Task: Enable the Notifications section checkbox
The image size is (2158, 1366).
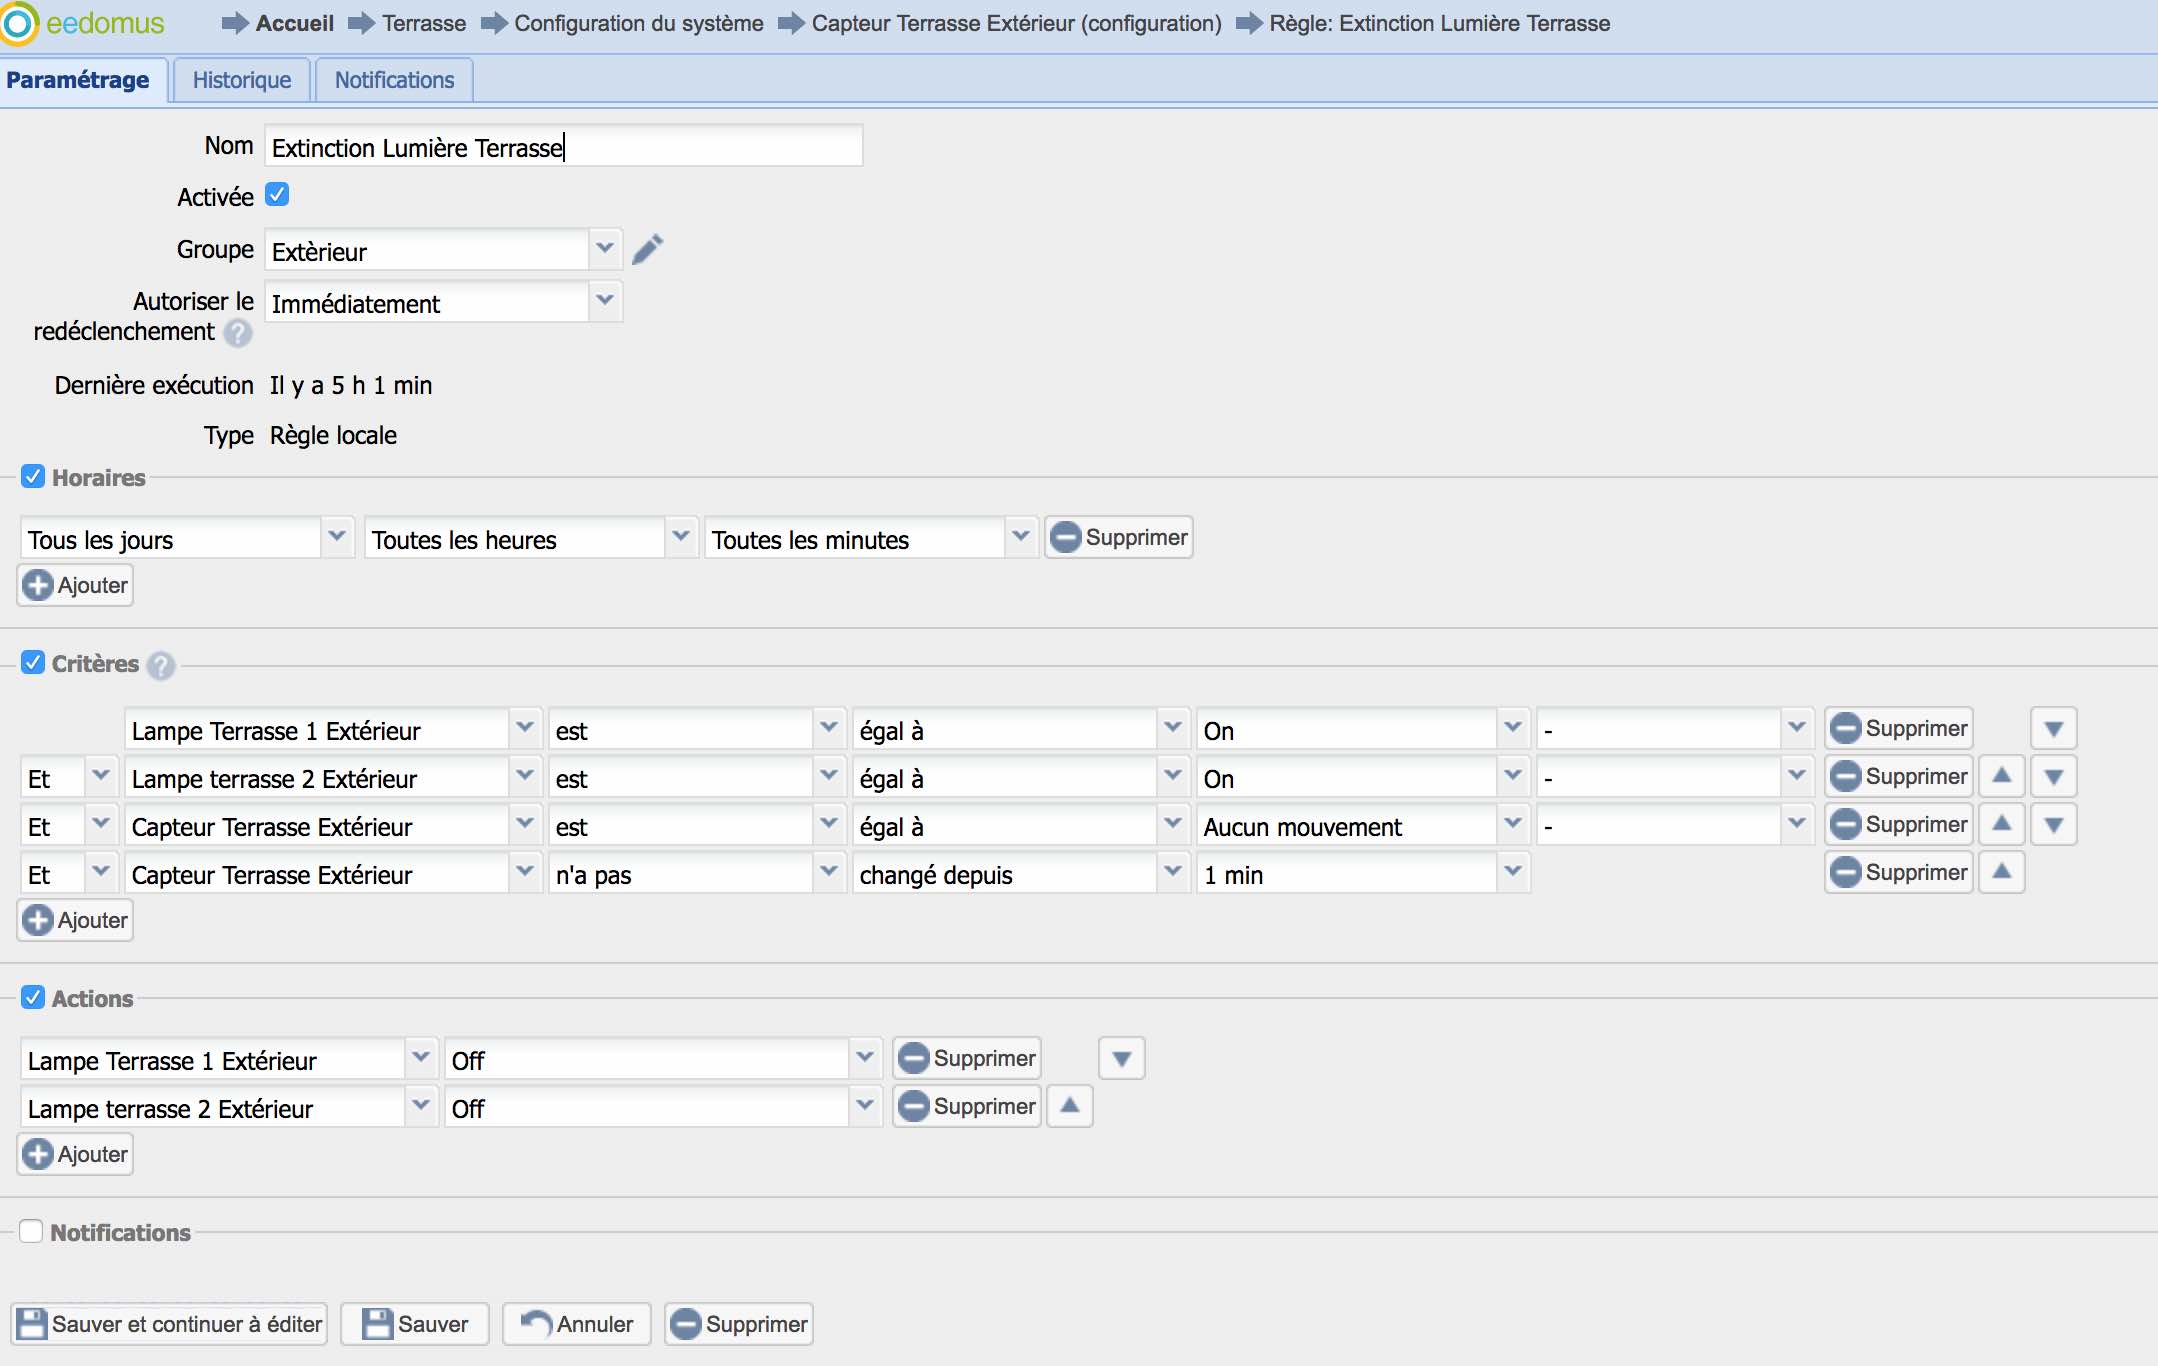Action: coord(32,1232)
